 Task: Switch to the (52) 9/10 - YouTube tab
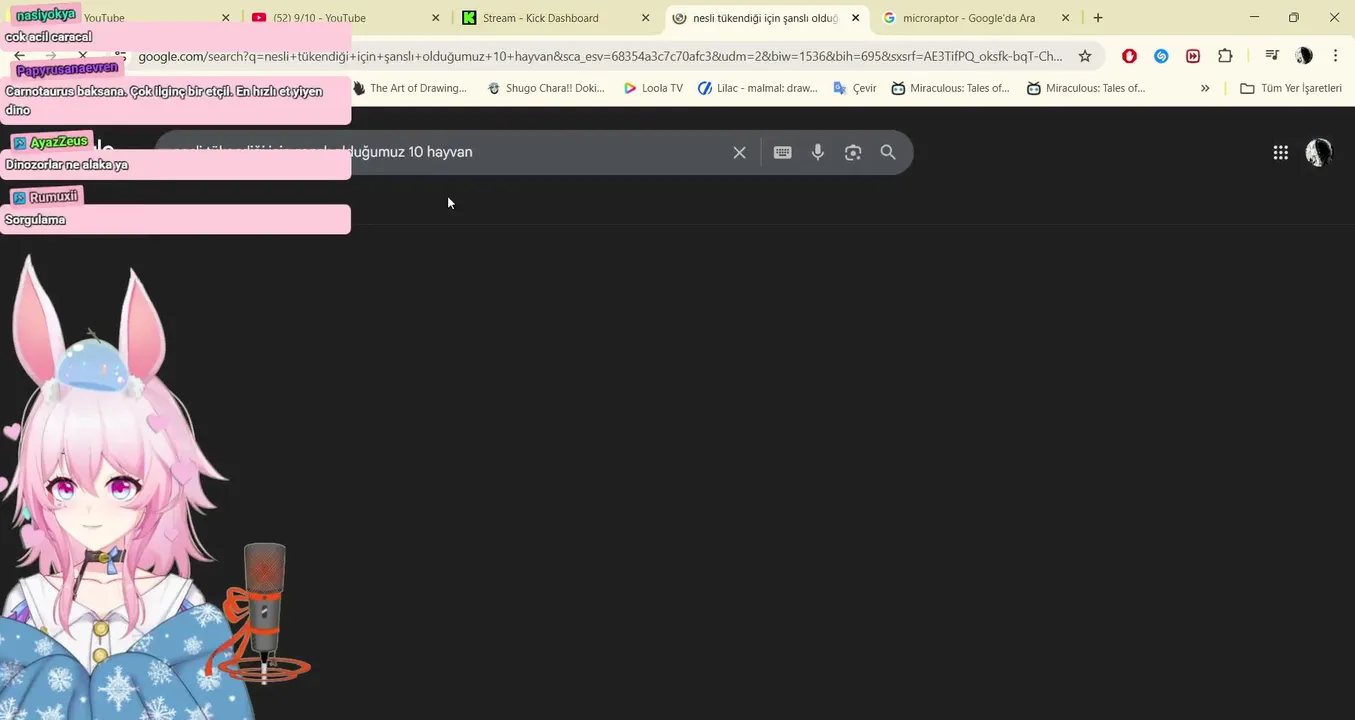coord(345,18)
